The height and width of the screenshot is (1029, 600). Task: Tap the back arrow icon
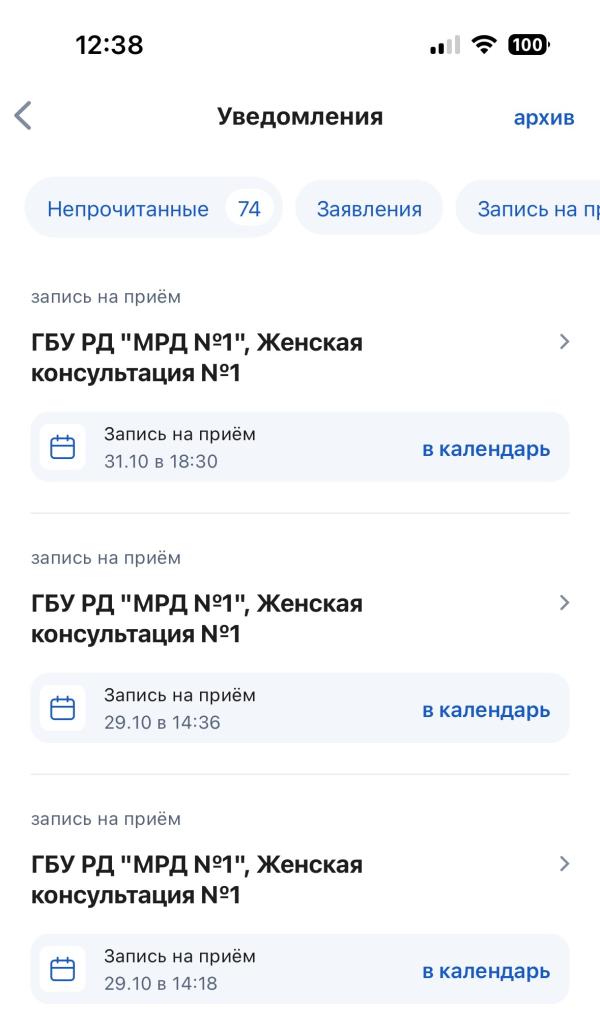tap(23, 117)
